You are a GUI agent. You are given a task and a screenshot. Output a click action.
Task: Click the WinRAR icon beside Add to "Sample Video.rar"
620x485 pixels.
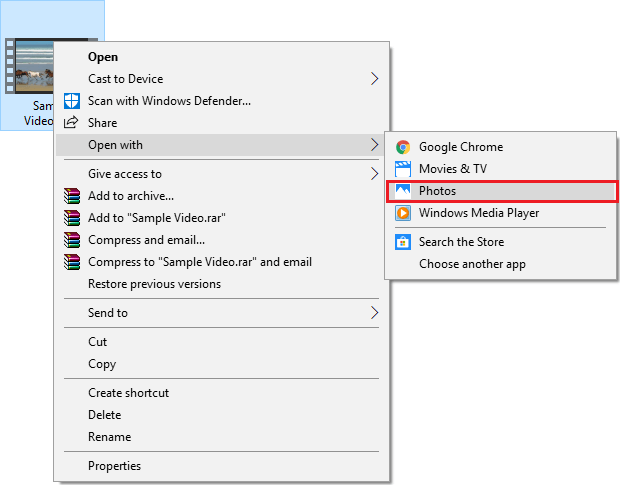click(72, 218)
